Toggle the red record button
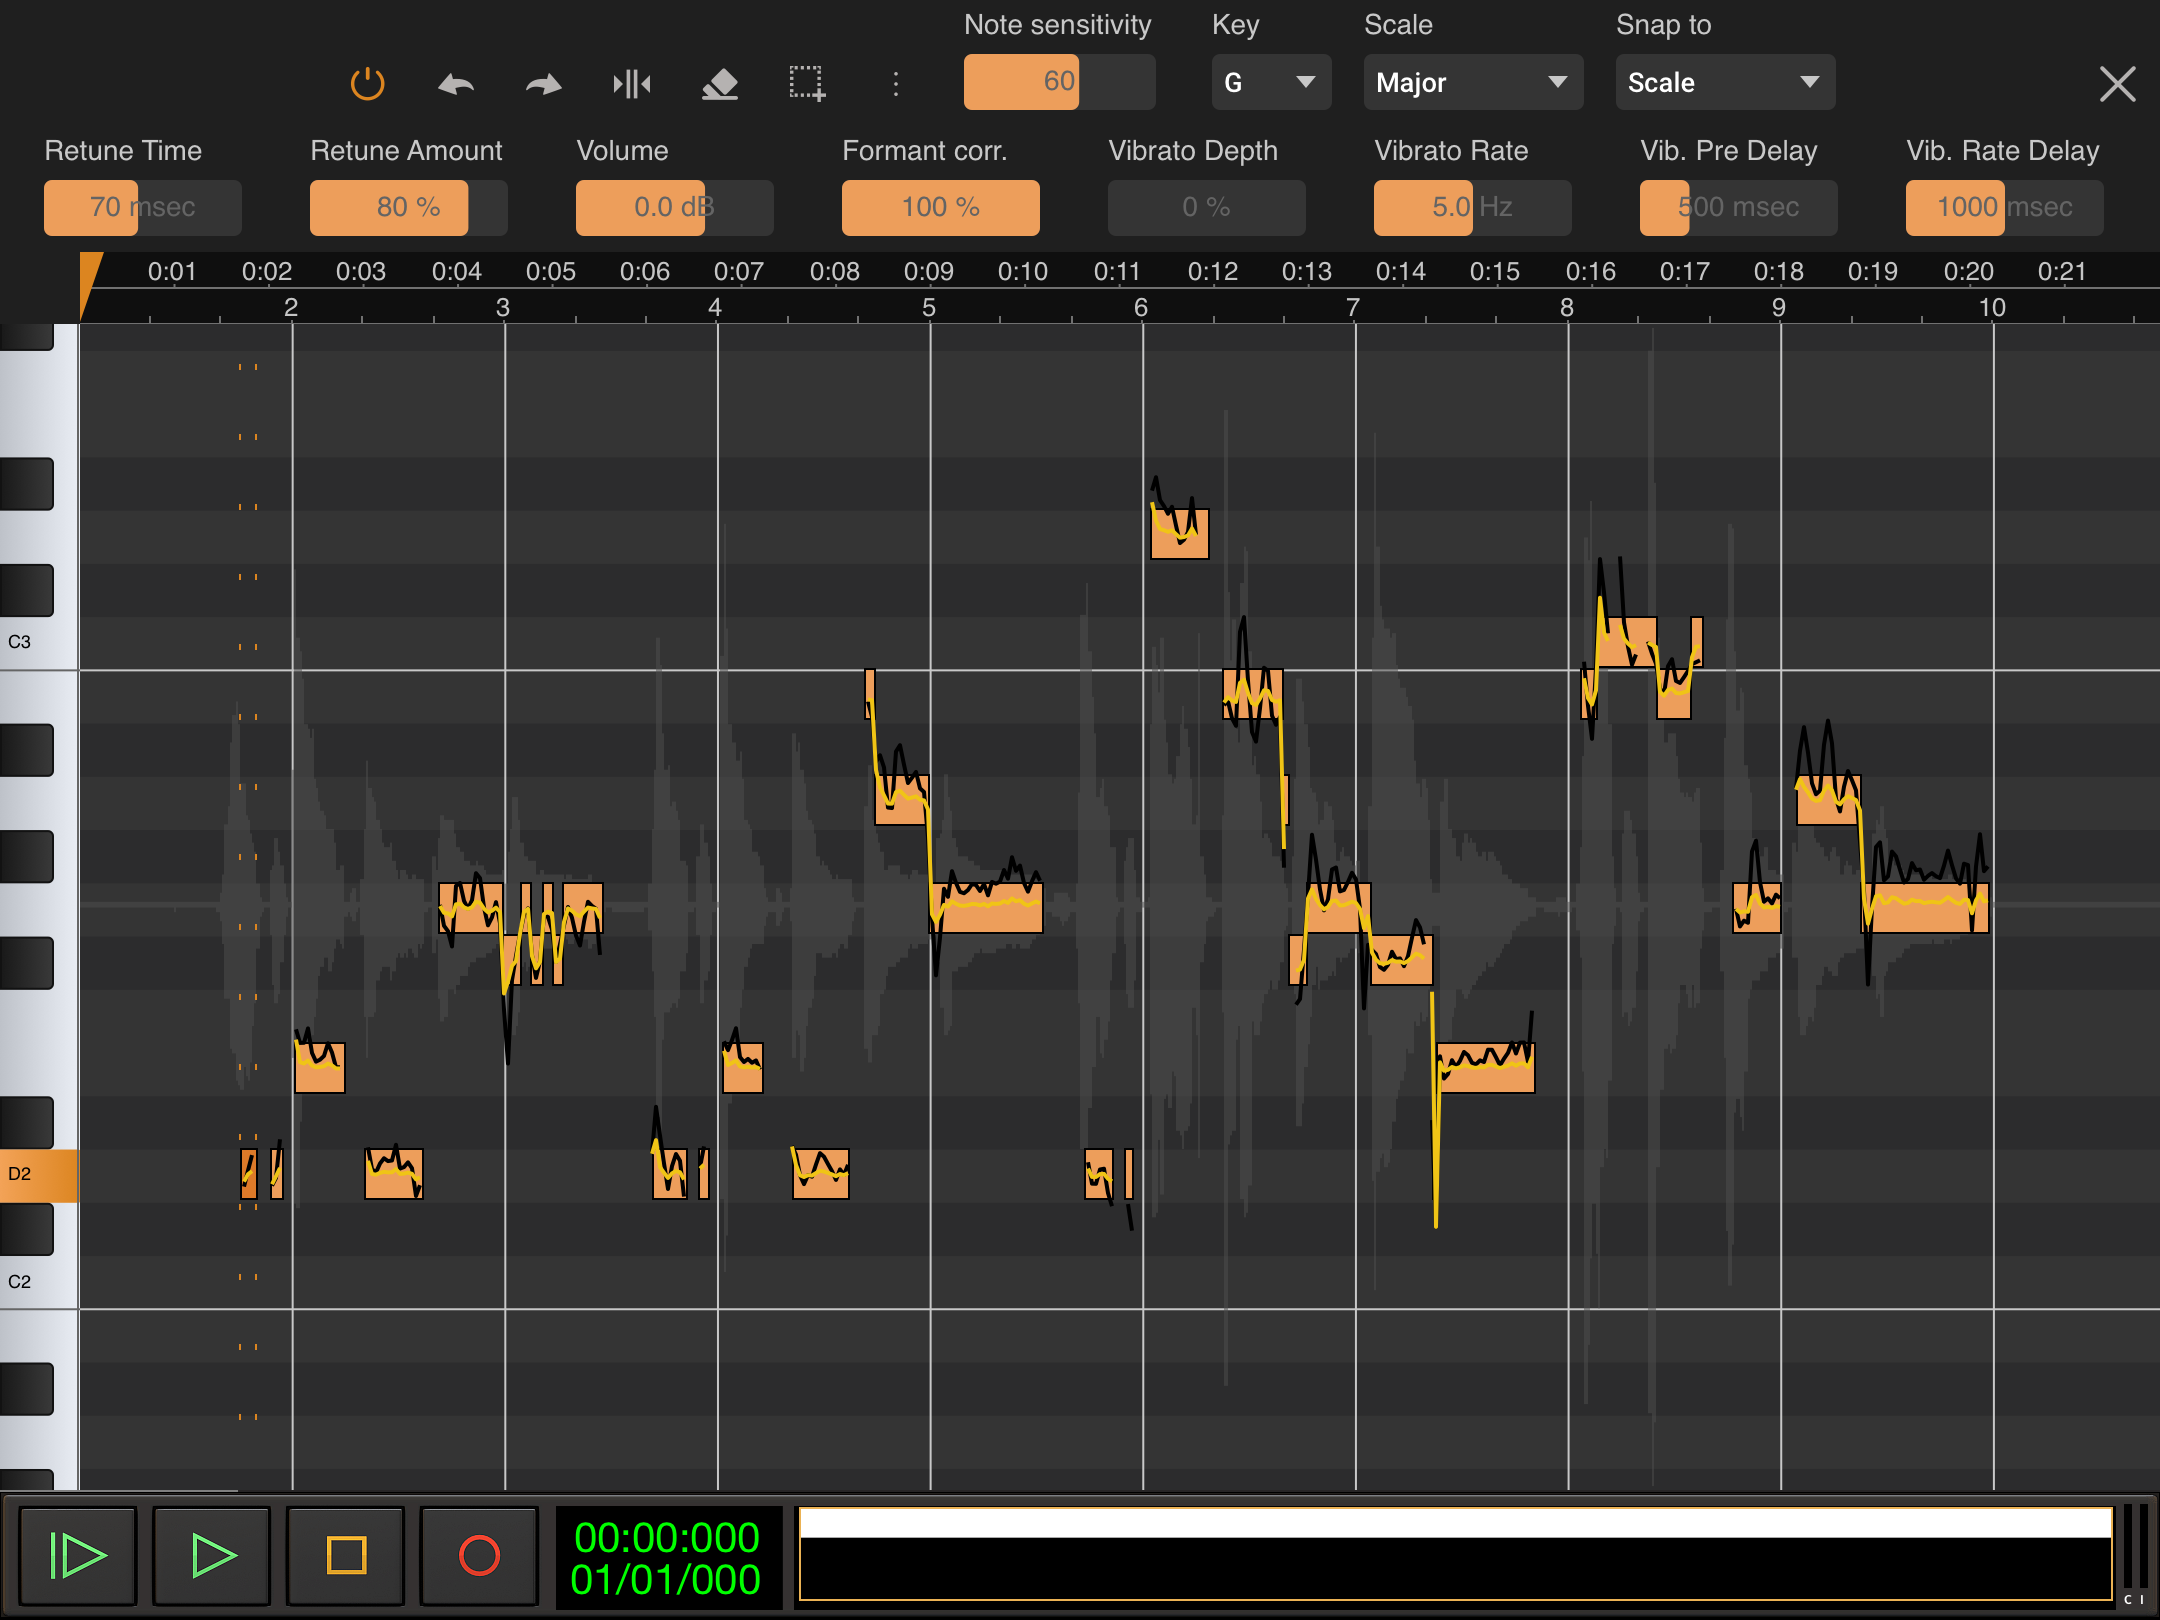Screen dimensions: 2160x1620 [x=479, y=1556]
